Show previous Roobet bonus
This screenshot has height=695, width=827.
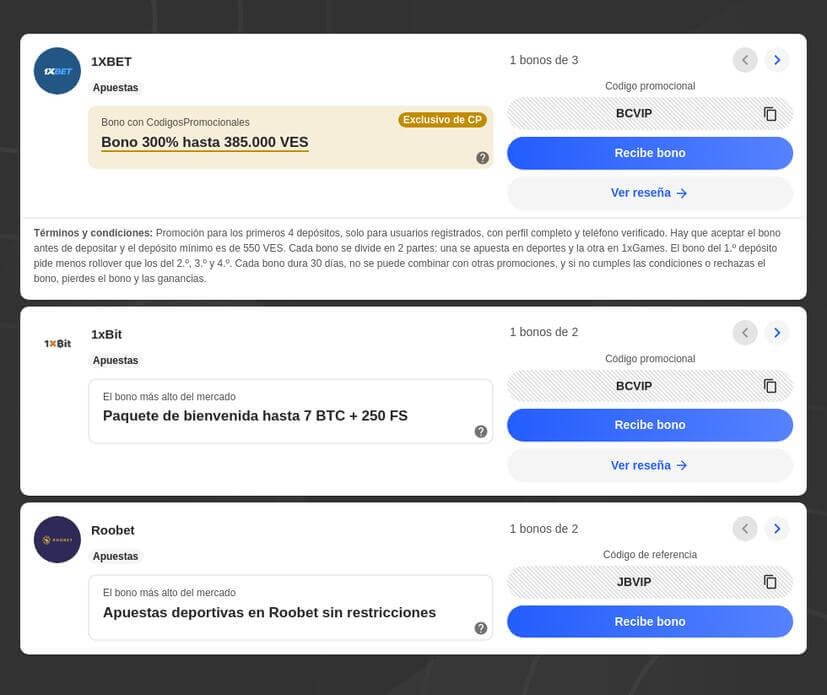[745, 528]
